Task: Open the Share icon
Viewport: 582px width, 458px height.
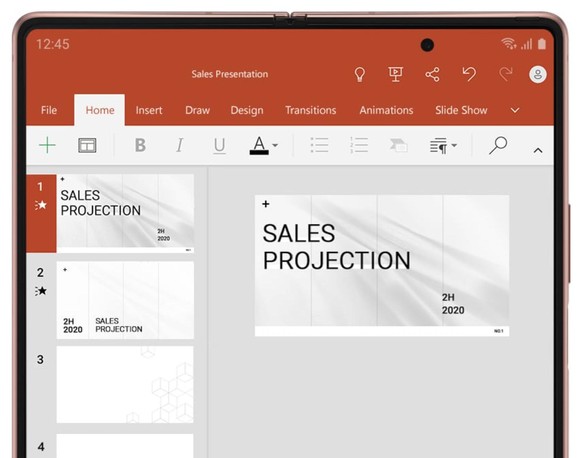Action: coord(432,74)
